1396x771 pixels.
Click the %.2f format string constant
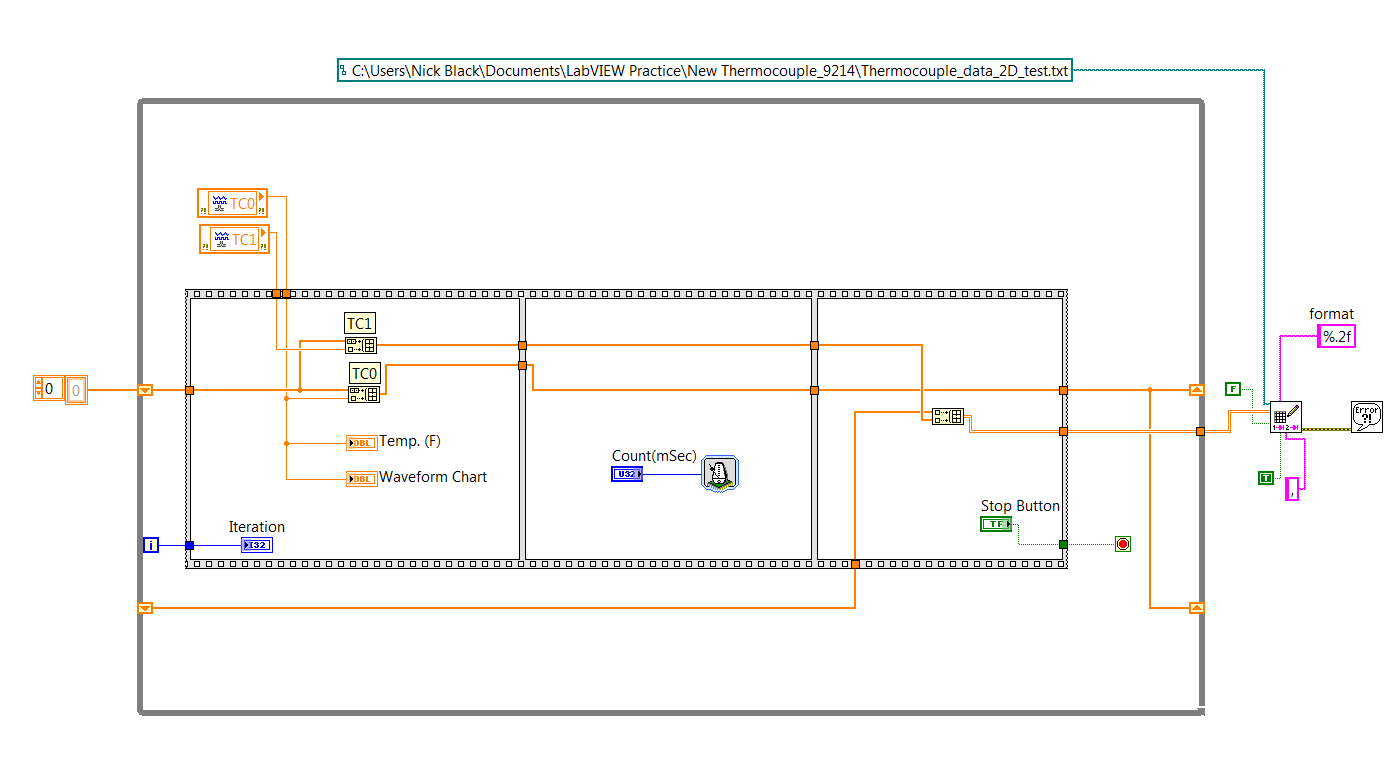pyautogui.click(x=1337, y=337)
